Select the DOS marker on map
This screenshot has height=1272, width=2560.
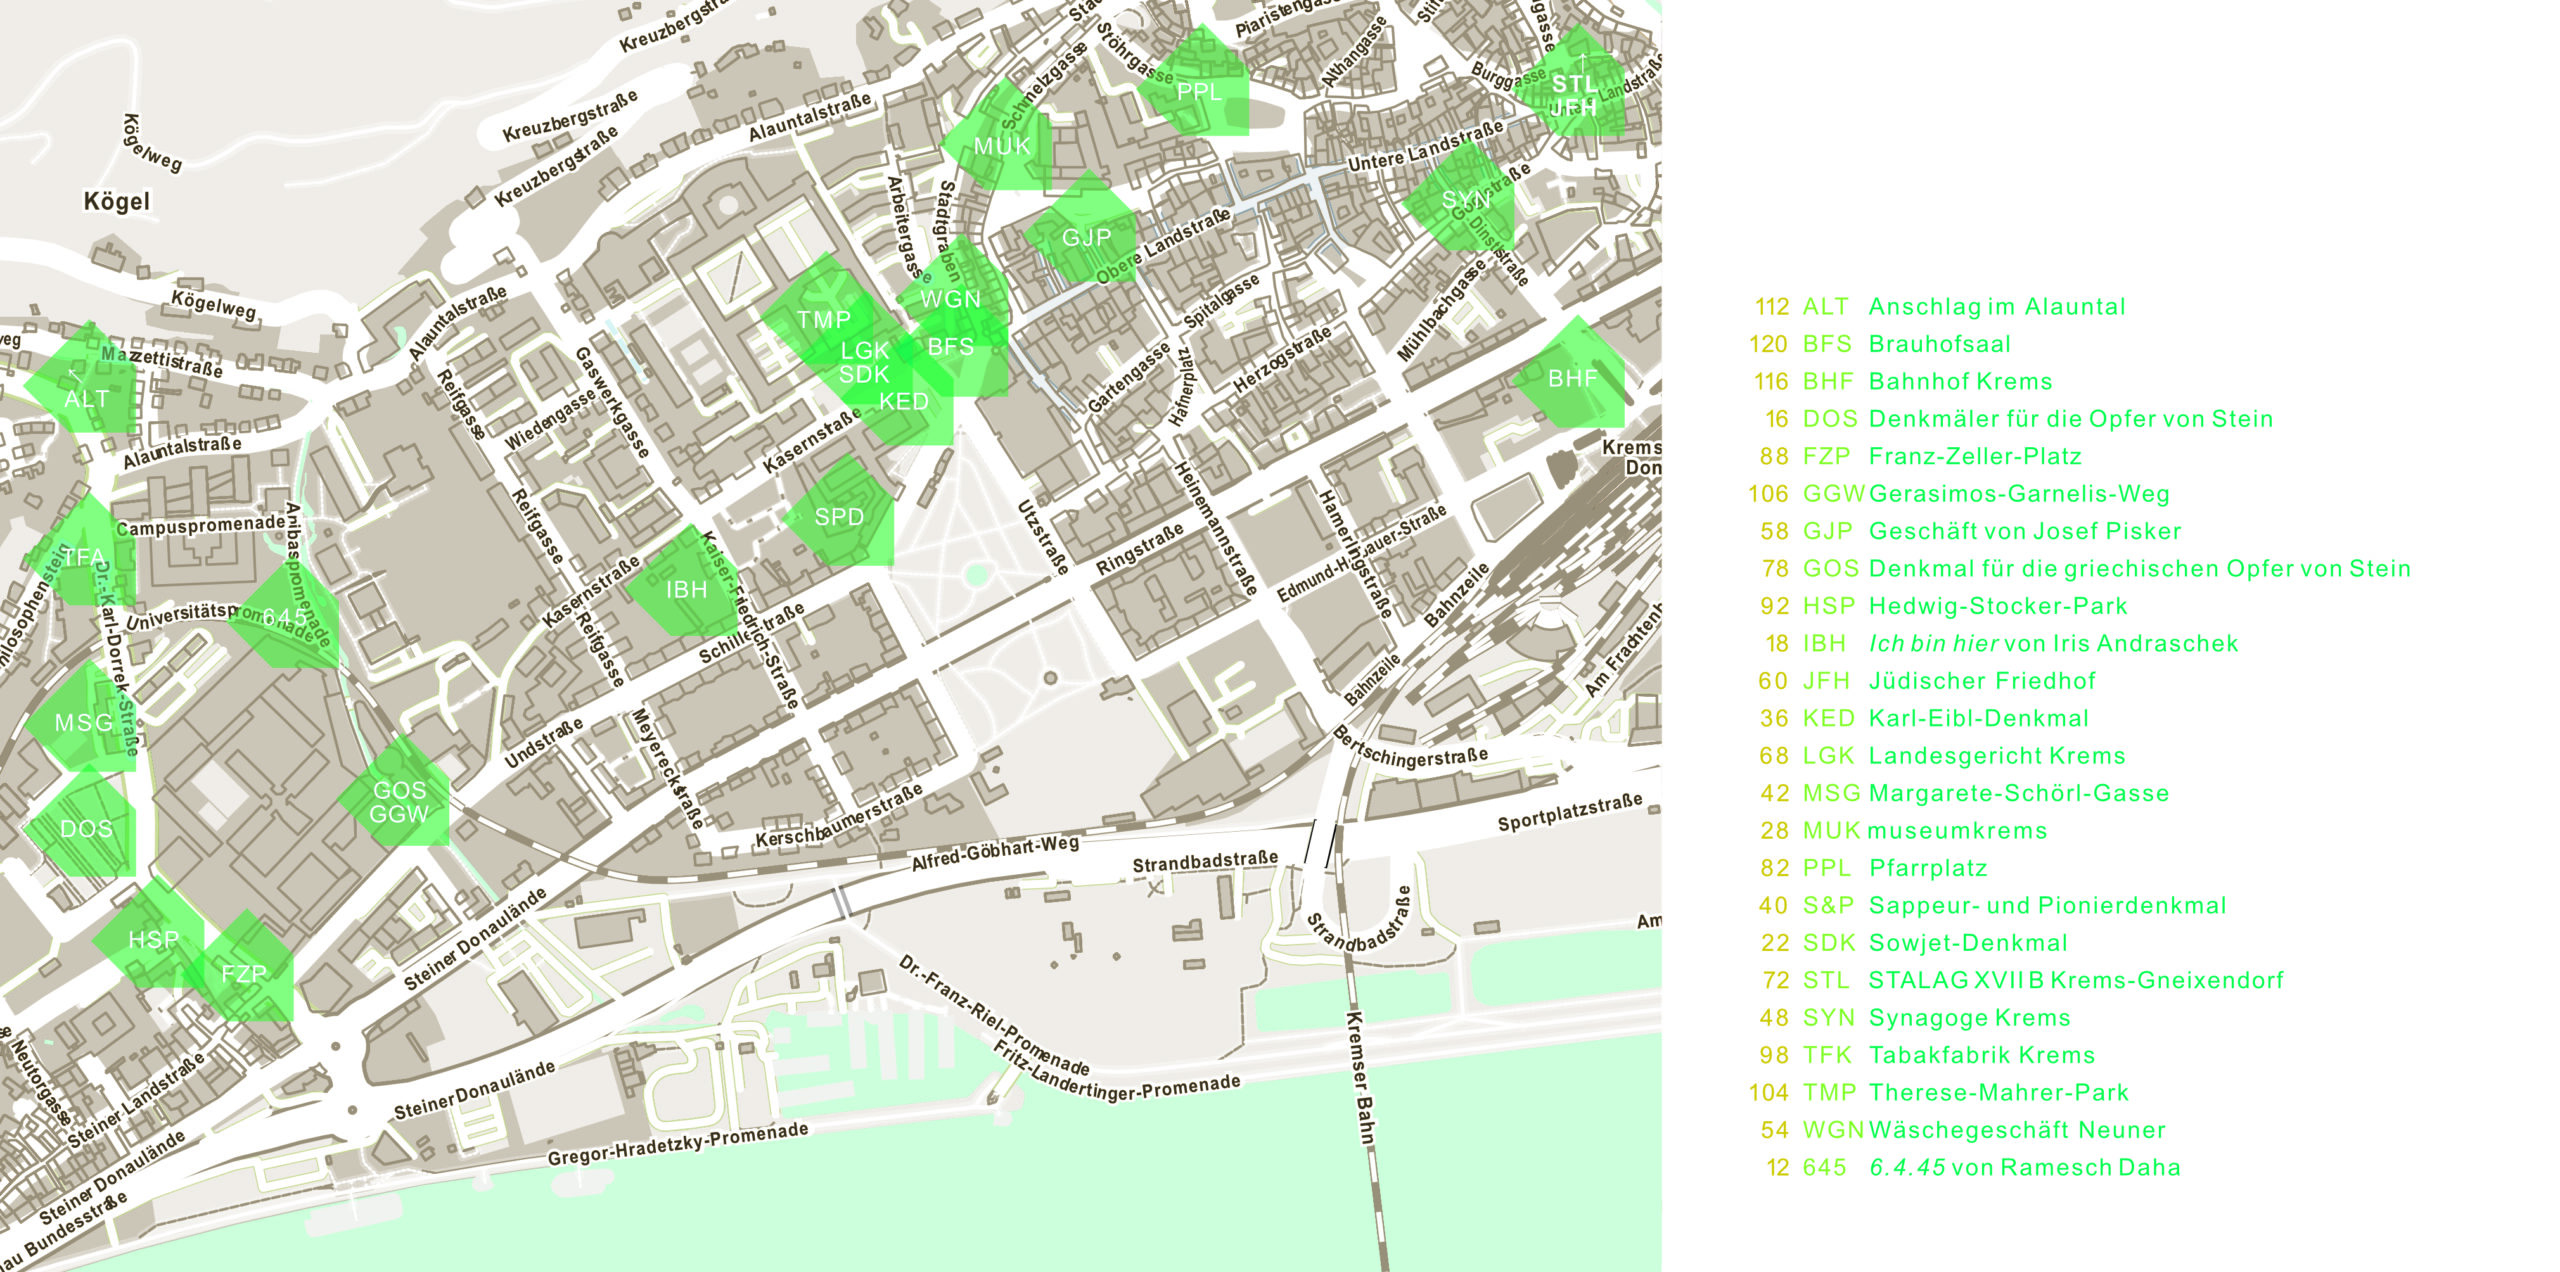coord(85,828)
